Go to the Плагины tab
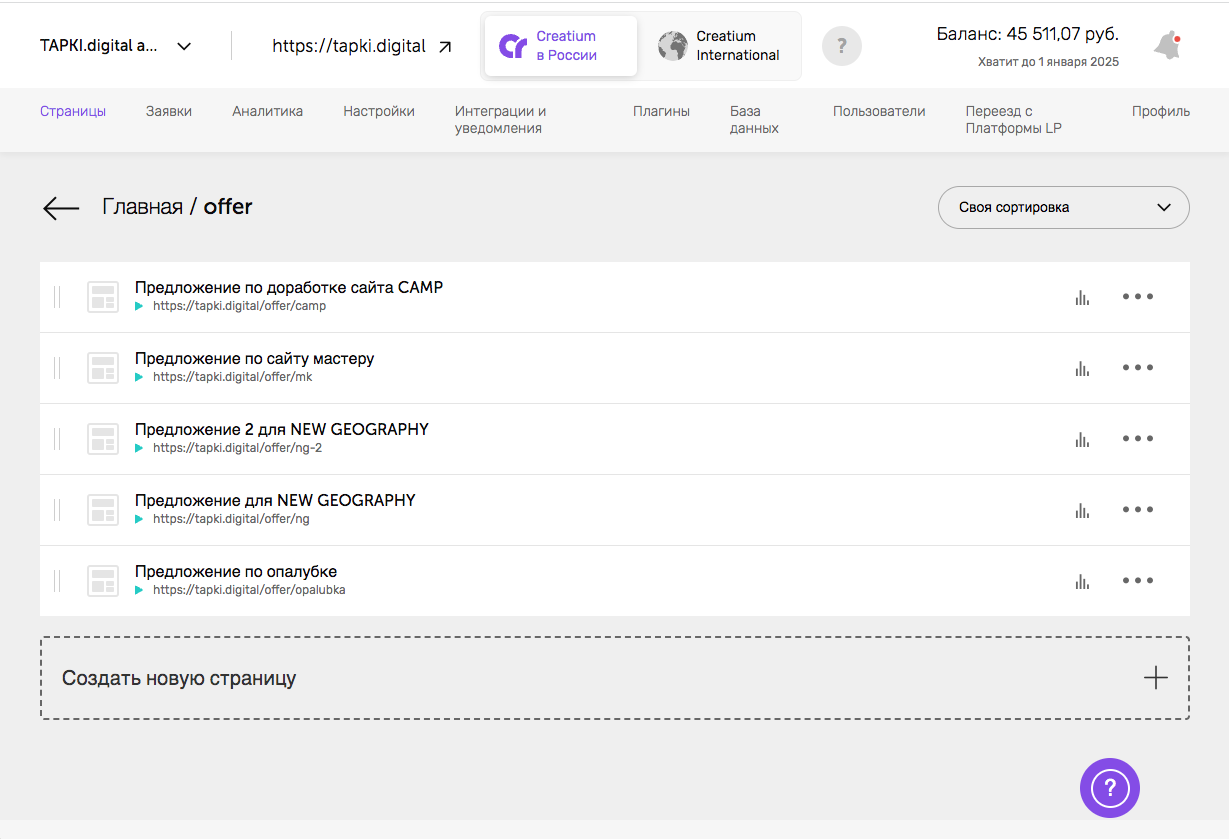This screenshot has height=839, width=1229. (661, 112)
